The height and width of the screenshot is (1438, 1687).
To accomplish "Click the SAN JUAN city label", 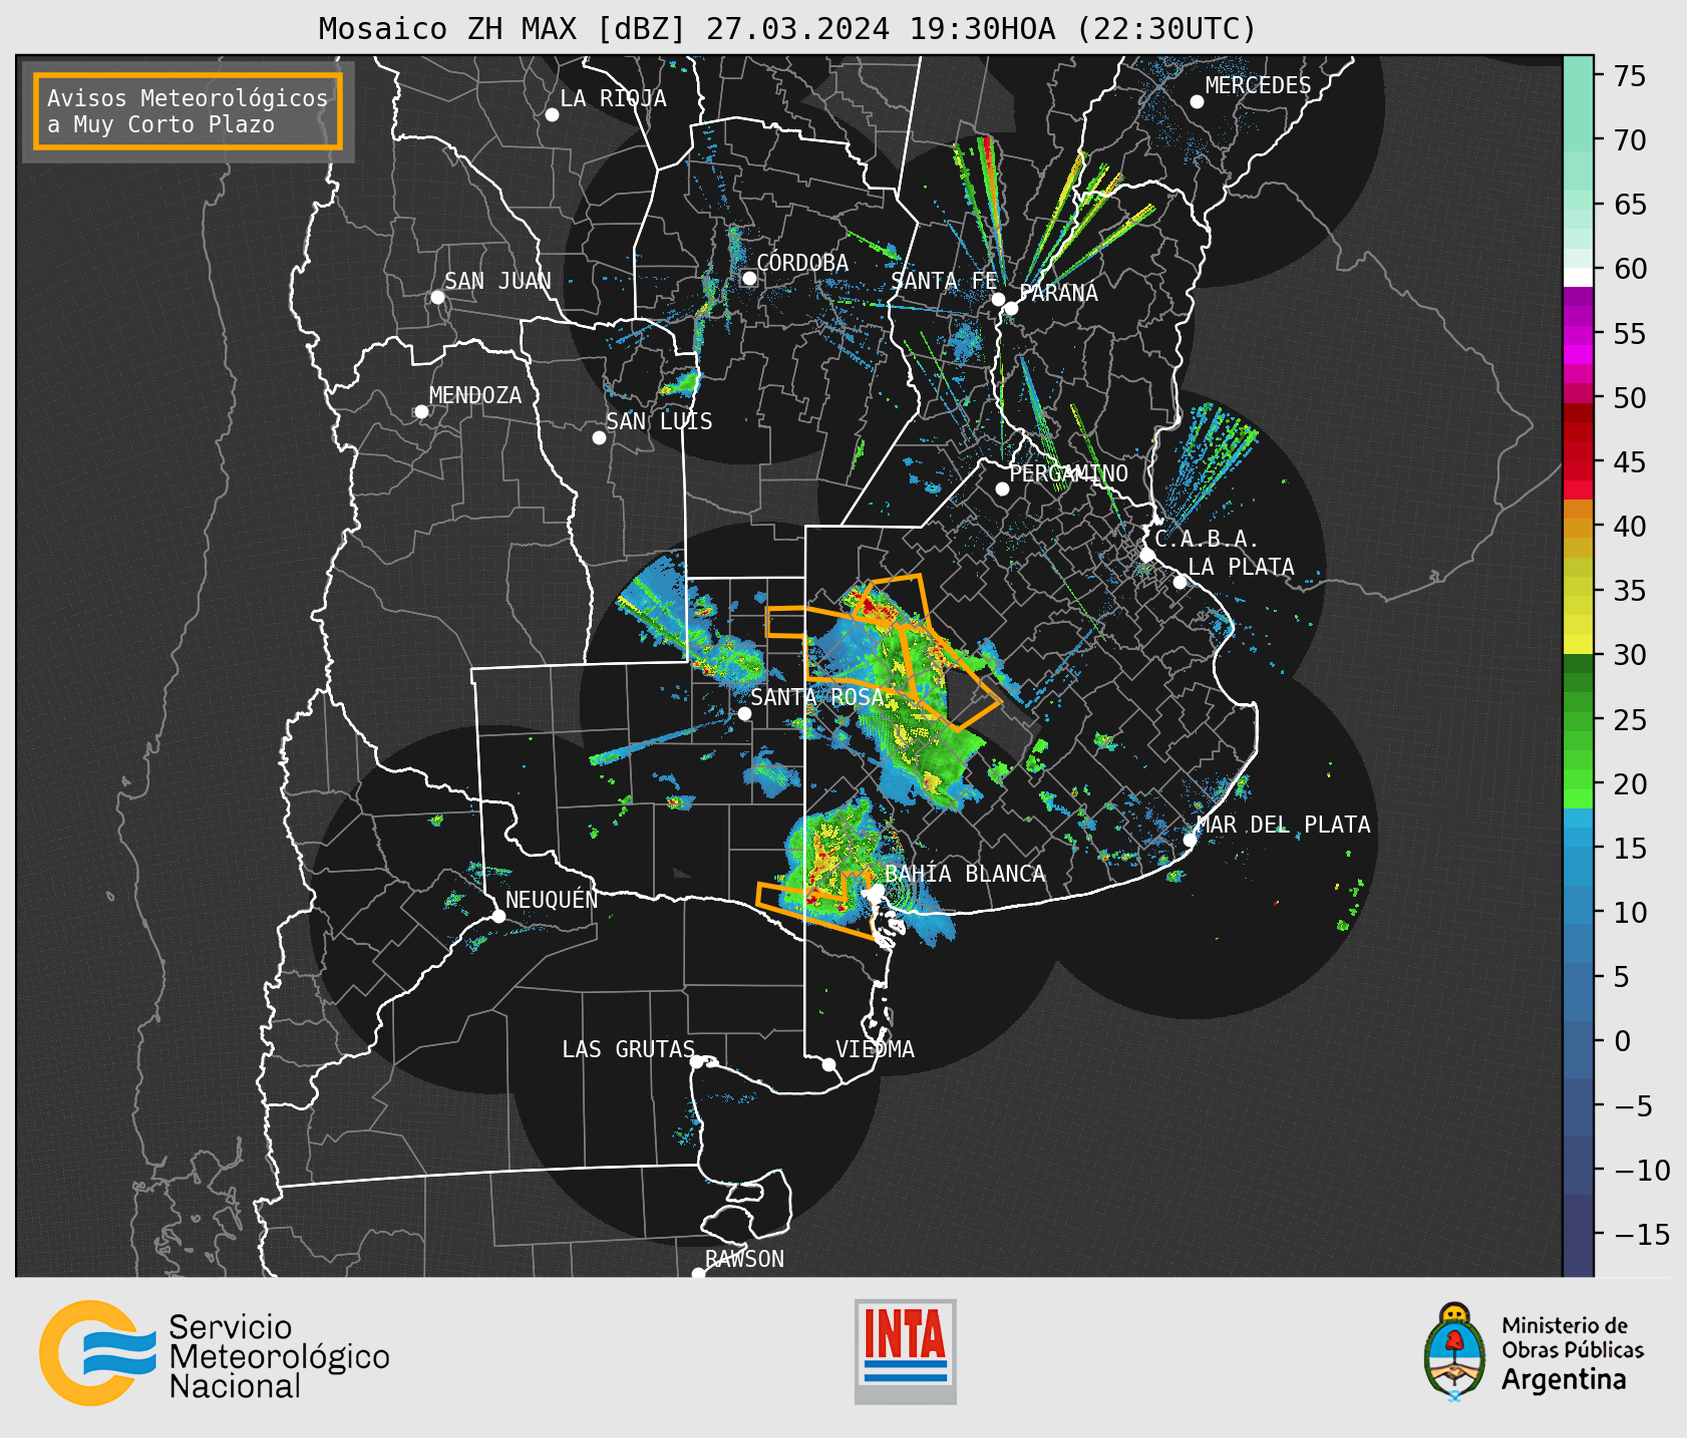I will pos(497,281).
